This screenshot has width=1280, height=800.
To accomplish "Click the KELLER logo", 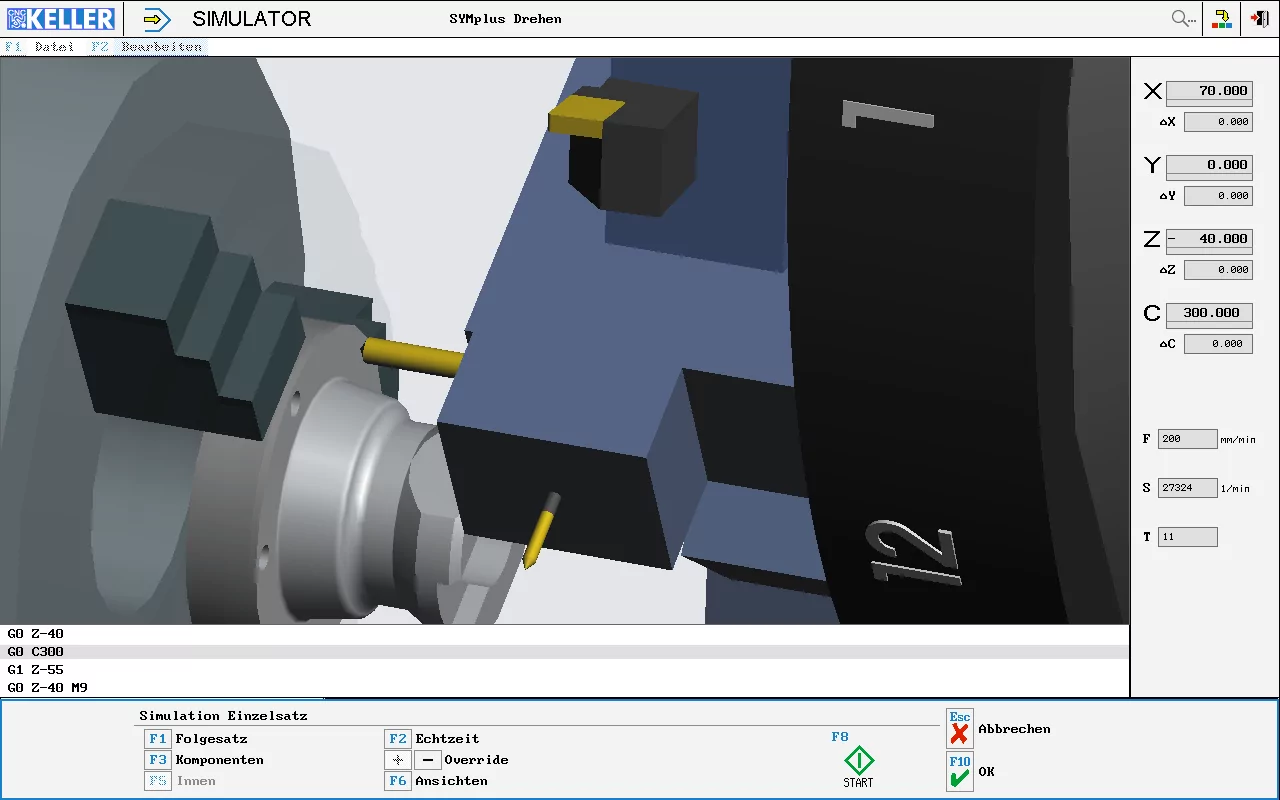I will tap(61, 19).
